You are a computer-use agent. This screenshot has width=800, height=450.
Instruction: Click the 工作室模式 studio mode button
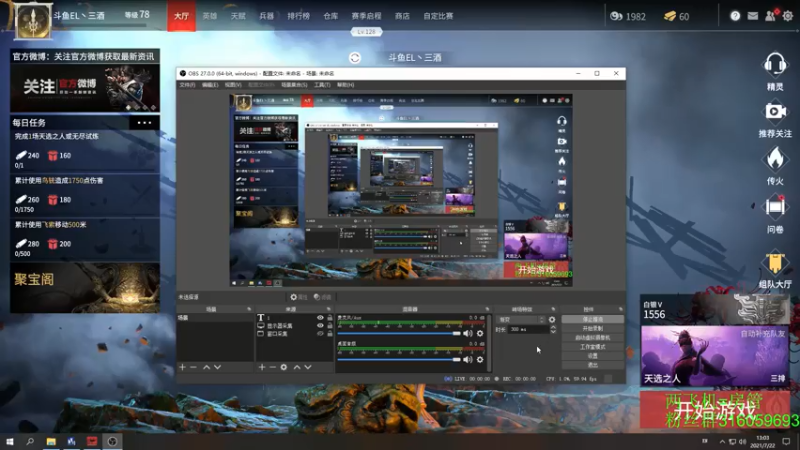[592, 347]
